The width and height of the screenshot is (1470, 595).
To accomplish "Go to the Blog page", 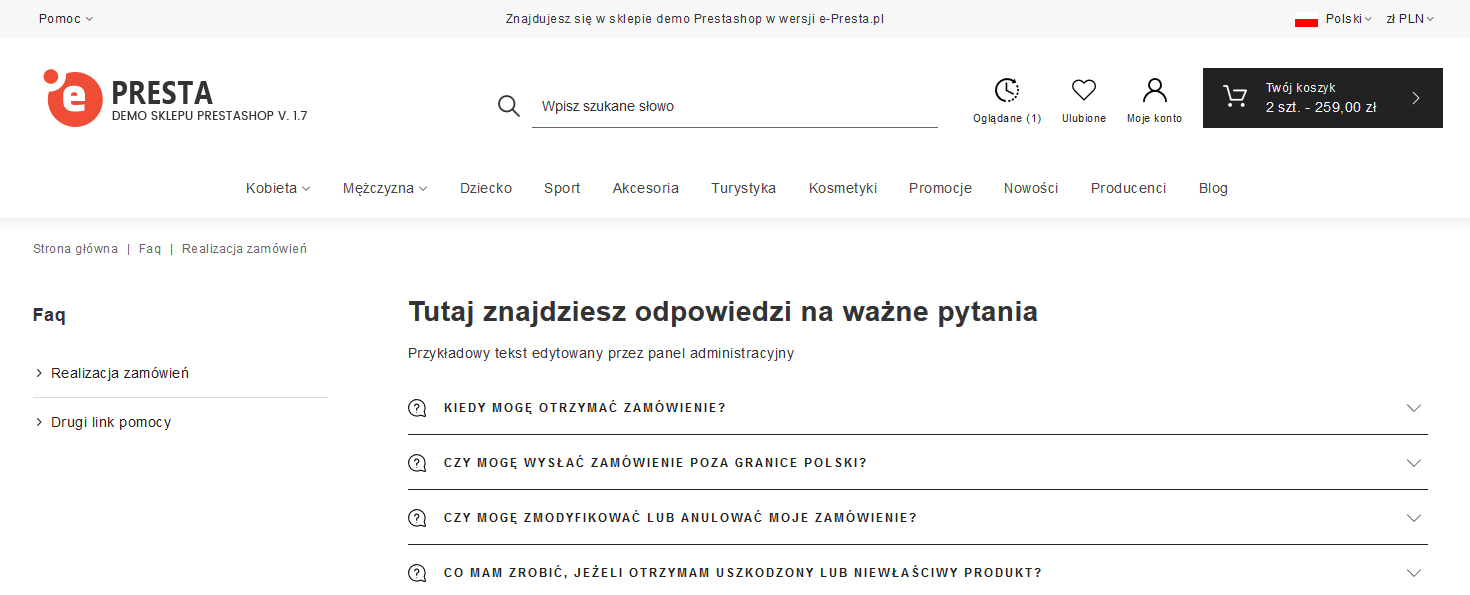I will tap(1213, 188).
